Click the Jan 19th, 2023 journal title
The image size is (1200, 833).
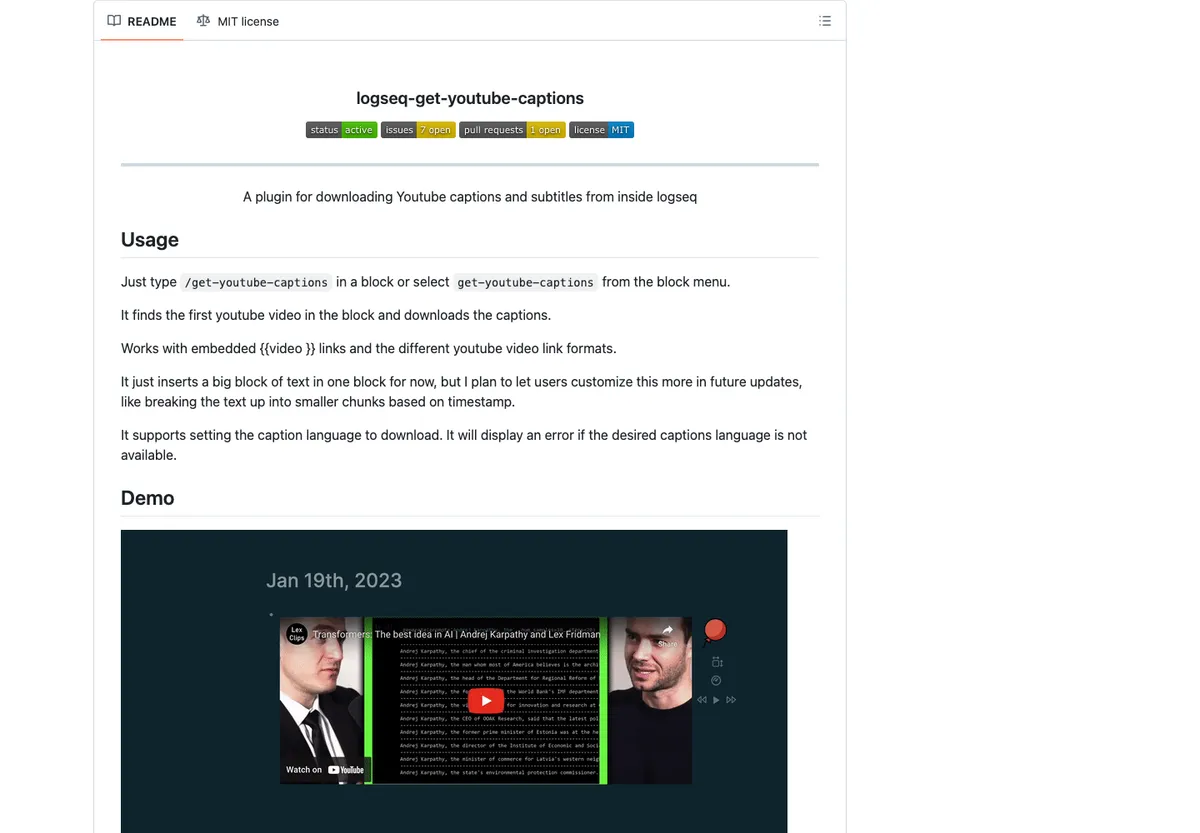pyautogui.click(x=334, y=580)
